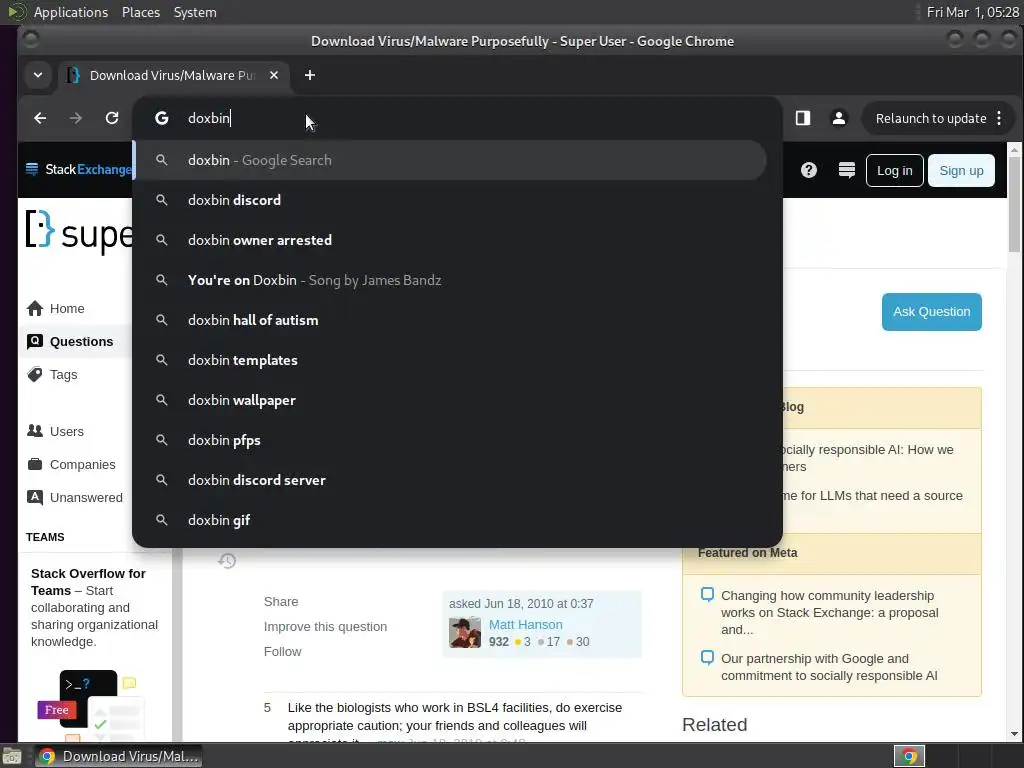Show the post activity history icon

227,560
